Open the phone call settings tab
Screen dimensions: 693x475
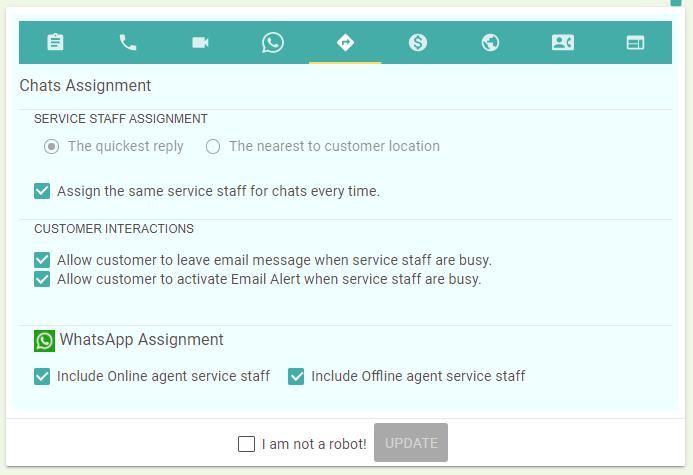click(x=128, y=42)
